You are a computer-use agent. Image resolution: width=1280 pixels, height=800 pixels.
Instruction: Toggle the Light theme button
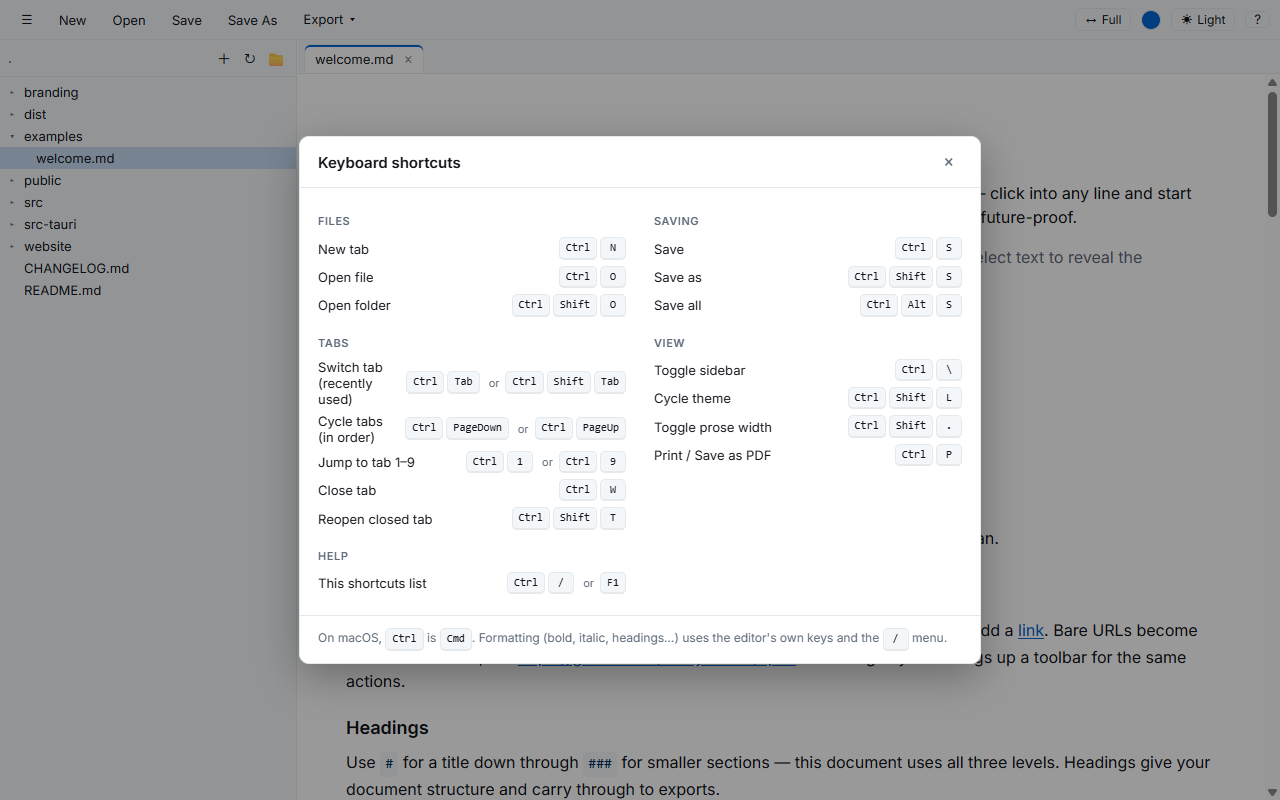1203,20
